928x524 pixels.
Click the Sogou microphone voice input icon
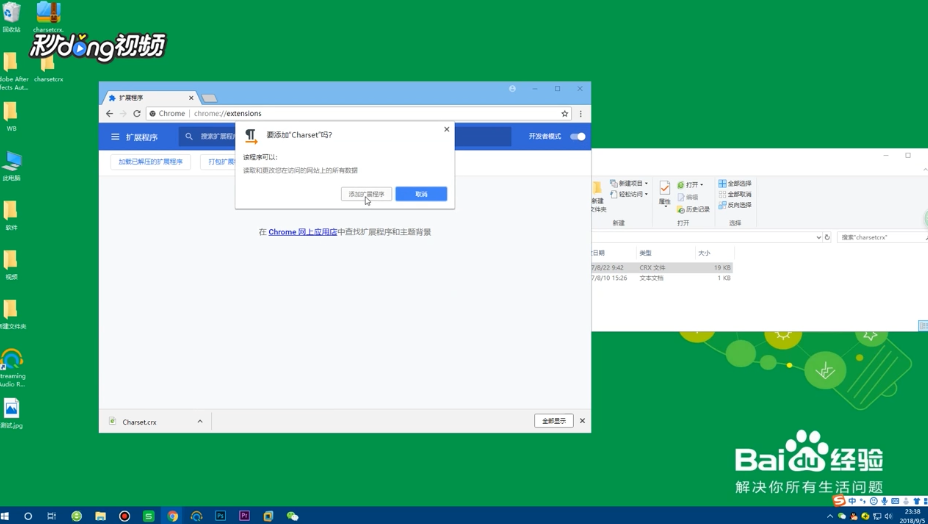[x=884, y=501]
